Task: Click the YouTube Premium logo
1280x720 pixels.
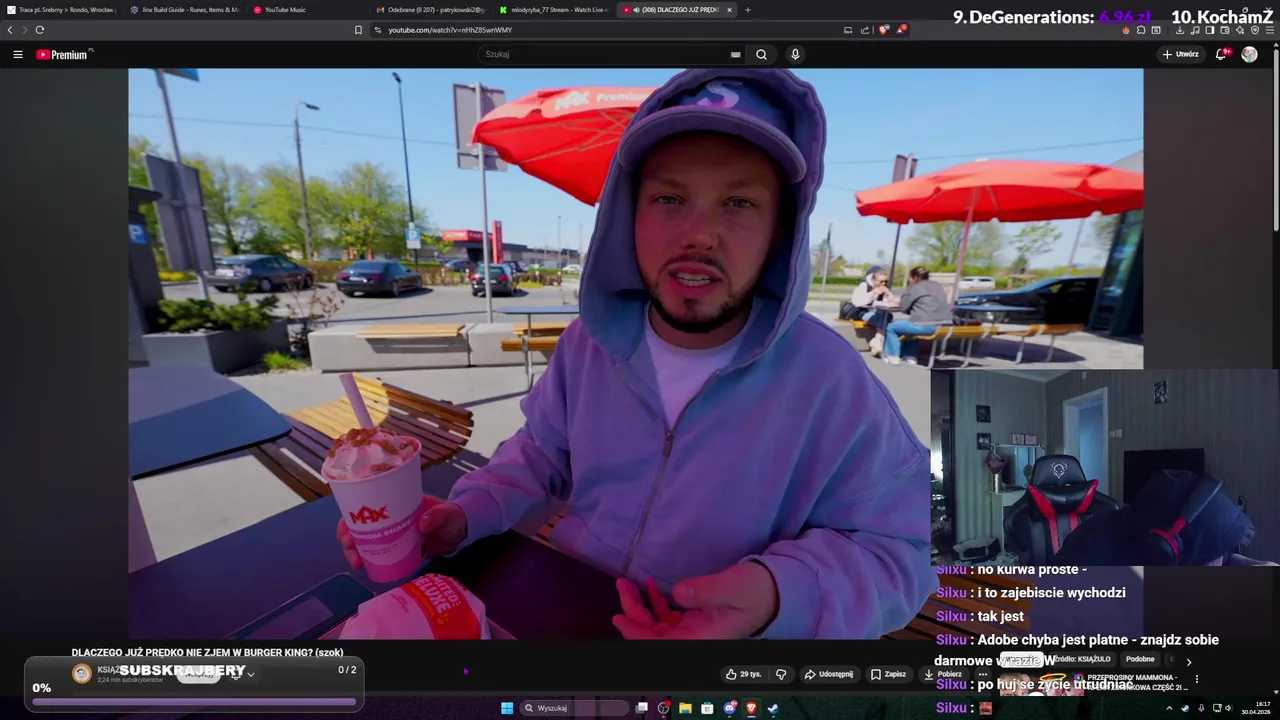Action: pyautogui.click(x=64, y=54)
